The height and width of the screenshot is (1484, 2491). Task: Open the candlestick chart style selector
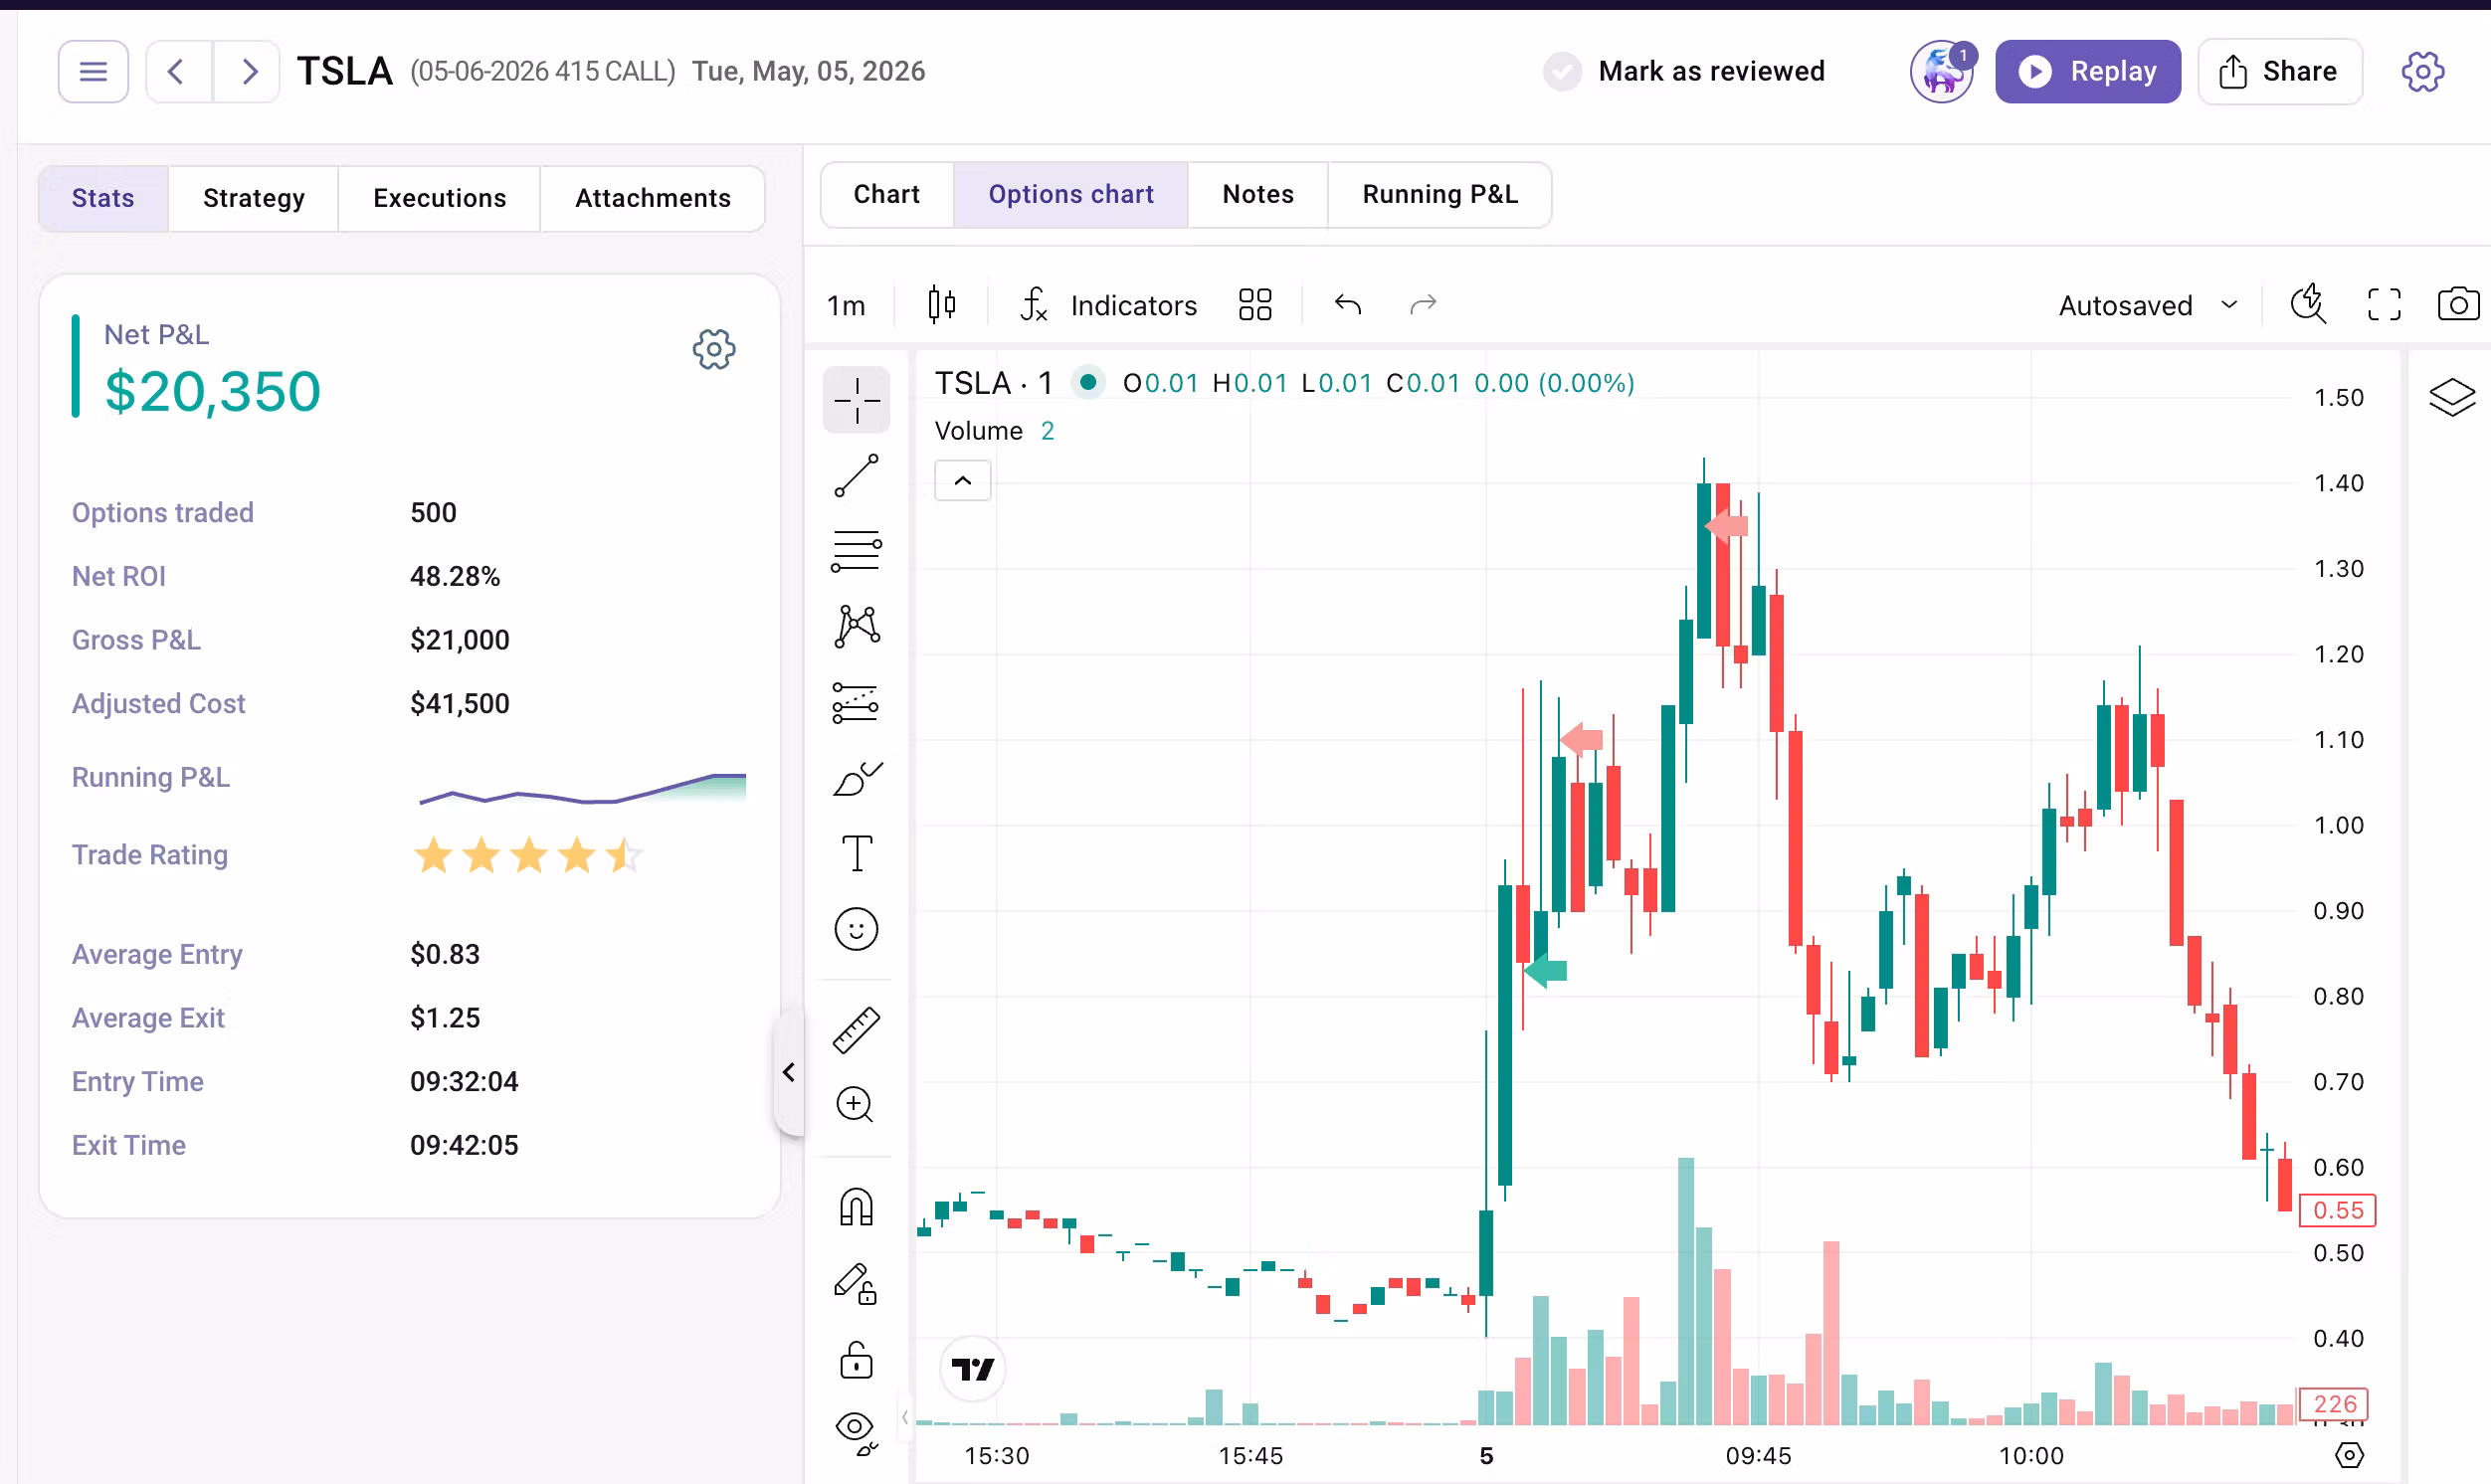(942, 304)
